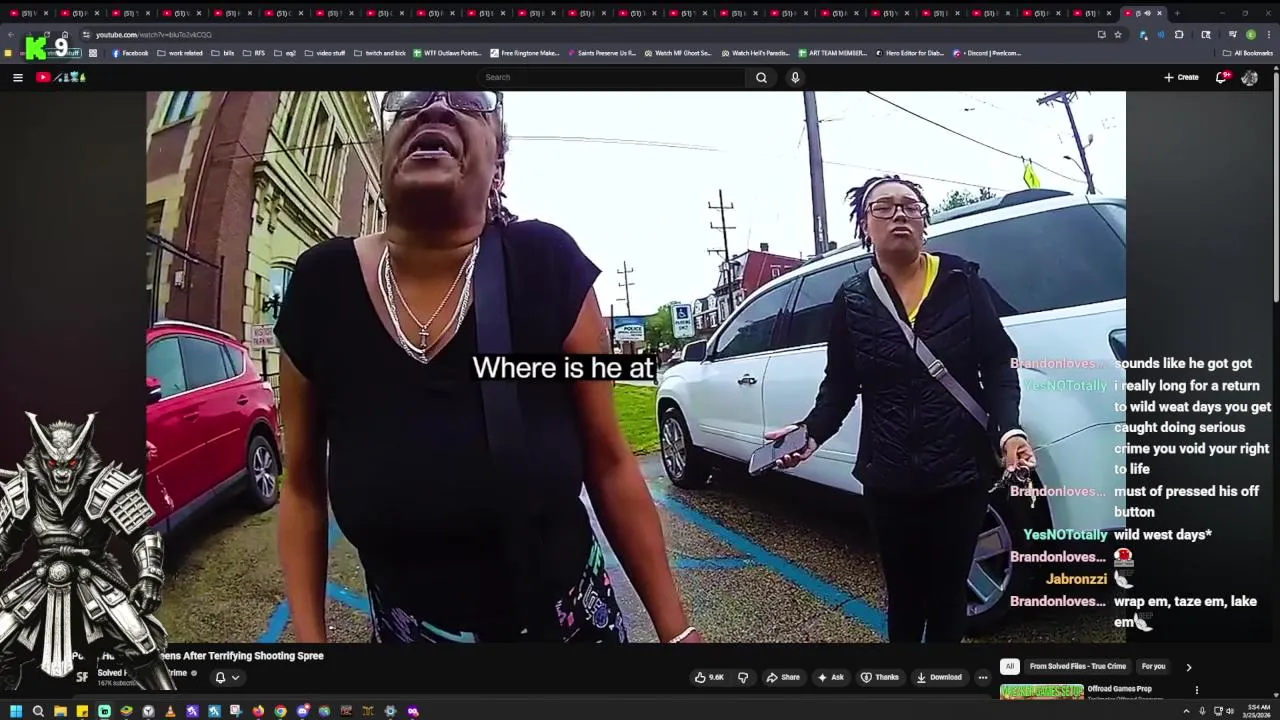Go to the YouTube home logo
Screen dimensions: 1280x720
(x=61, y=77)
